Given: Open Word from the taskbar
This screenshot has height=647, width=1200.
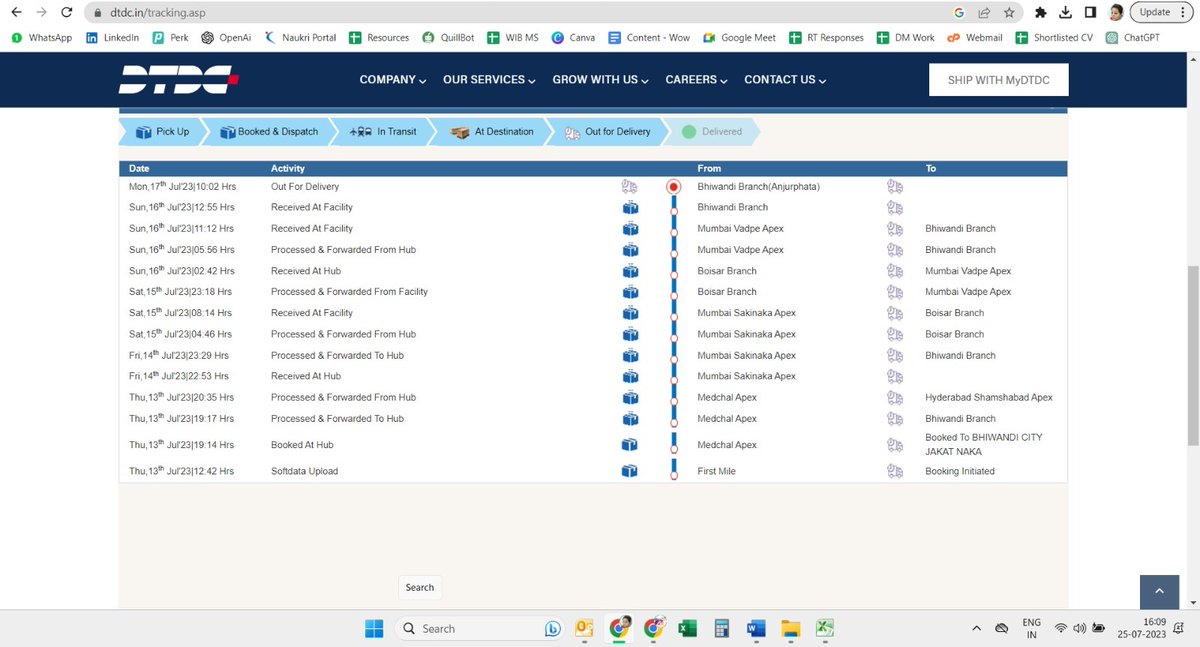Looking at the screenshot, I should click(x=756, y=628).
